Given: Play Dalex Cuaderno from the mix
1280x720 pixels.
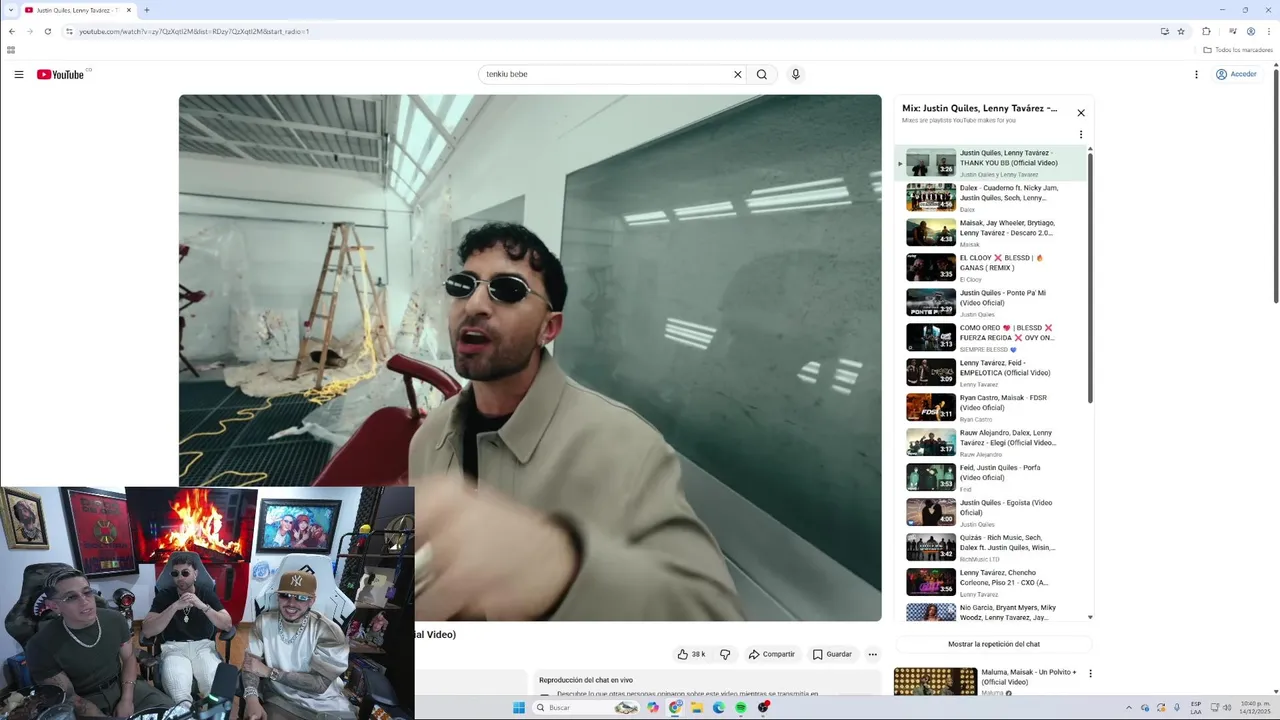Looking at the screenshot, I should tap(990, 198).
